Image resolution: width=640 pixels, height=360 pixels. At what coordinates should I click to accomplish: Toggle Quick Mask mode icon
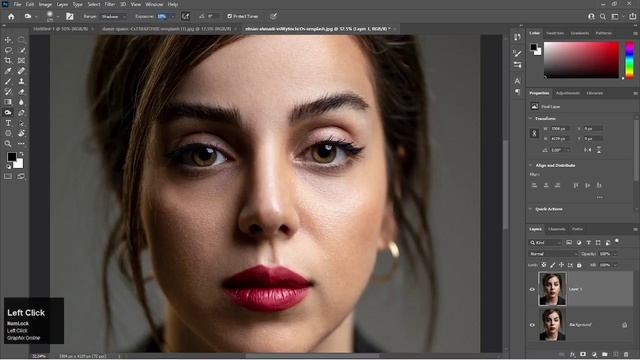8,176
